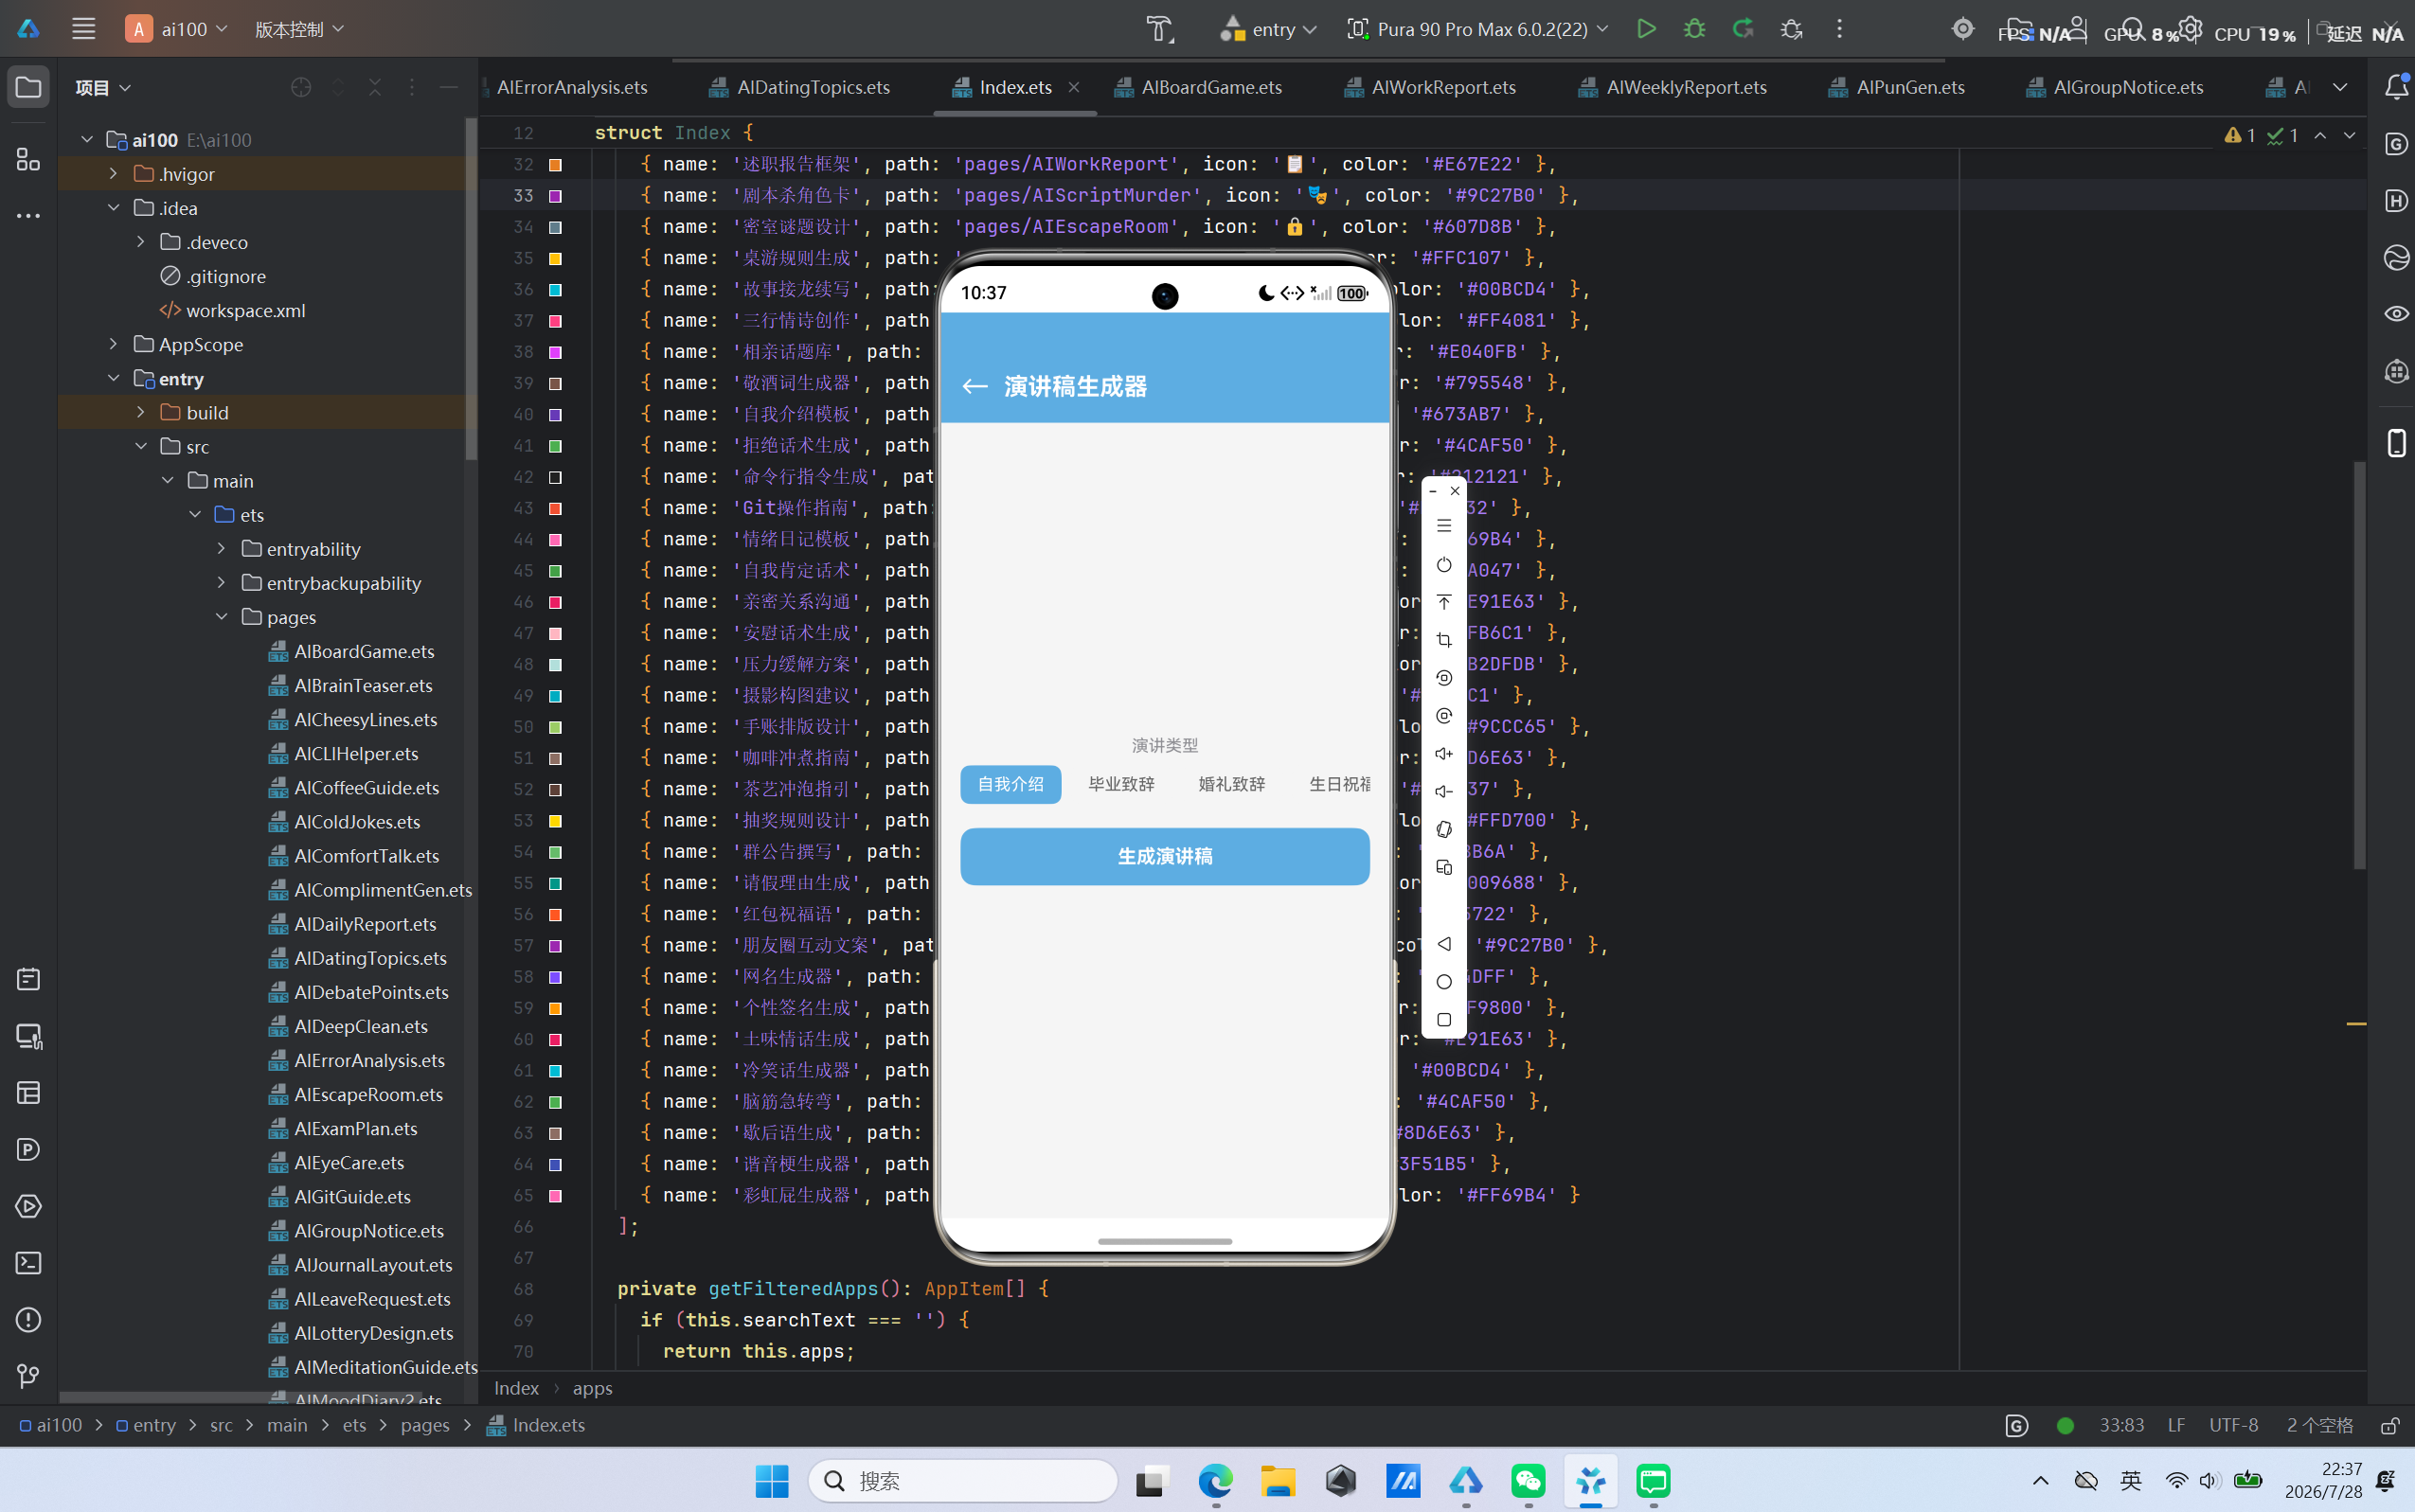Screen dimensions: 2415x1512
Task: Open Notifications bell icon
Action: tap(2397, 87)
